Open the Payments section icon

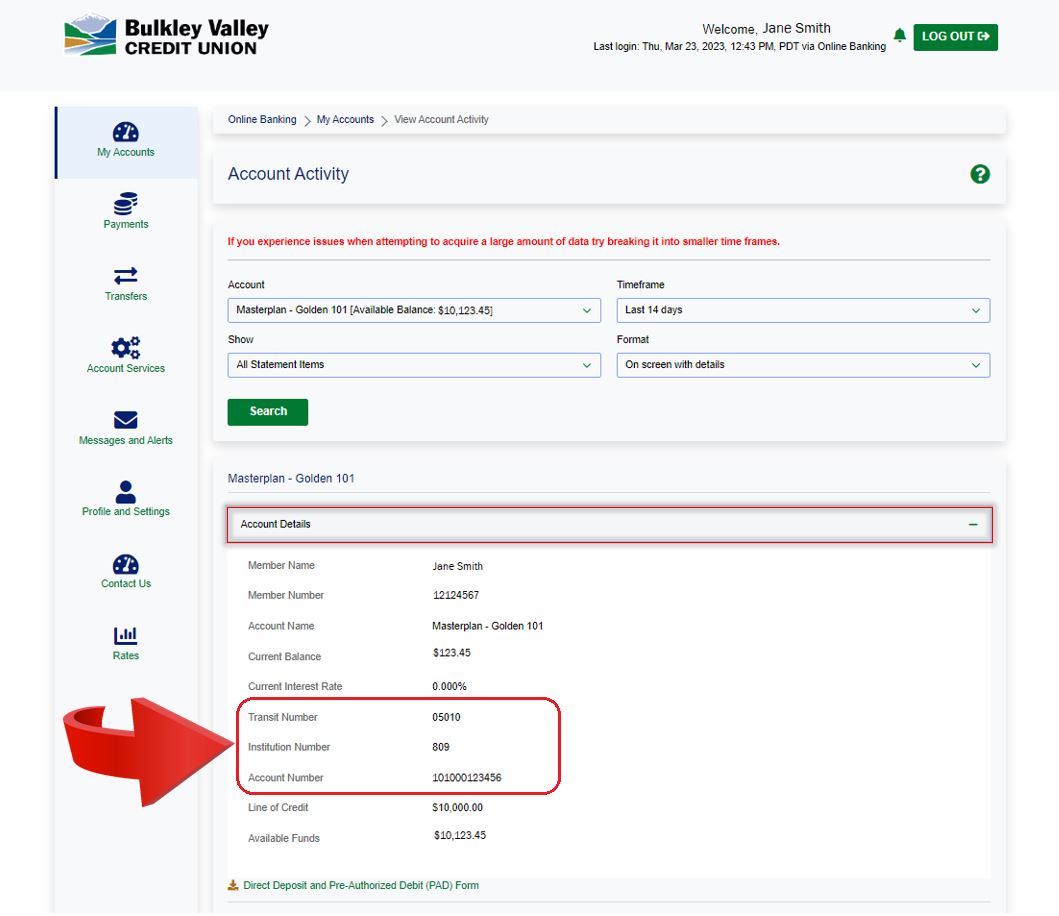point(126,203)
